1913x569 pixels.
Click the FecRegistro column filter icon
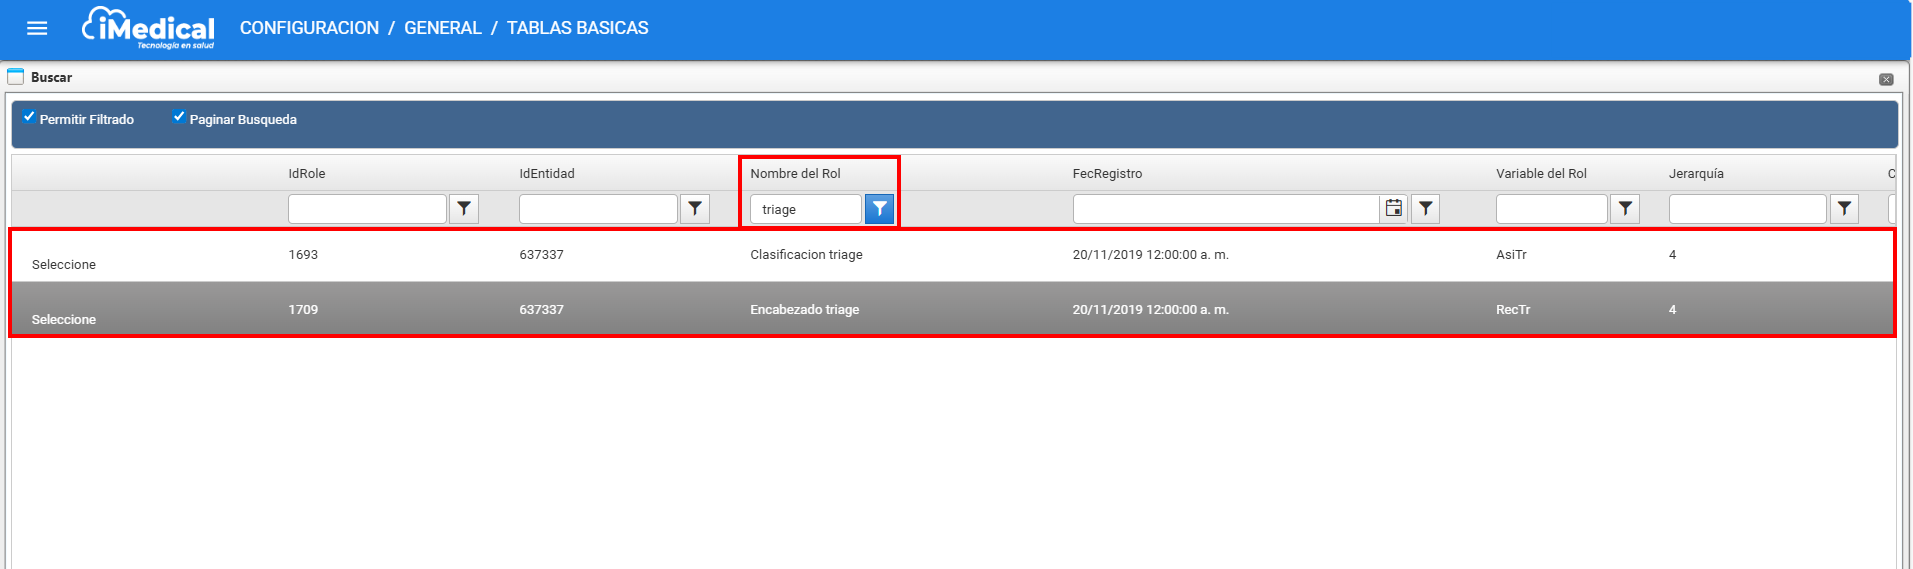click(x=1425, y=209)
